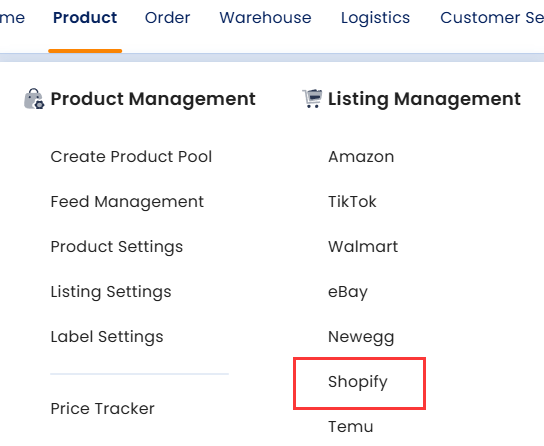The width and height of the screenshot is (544, 446).
Task: Open Listing Settings
Action: 111,292
